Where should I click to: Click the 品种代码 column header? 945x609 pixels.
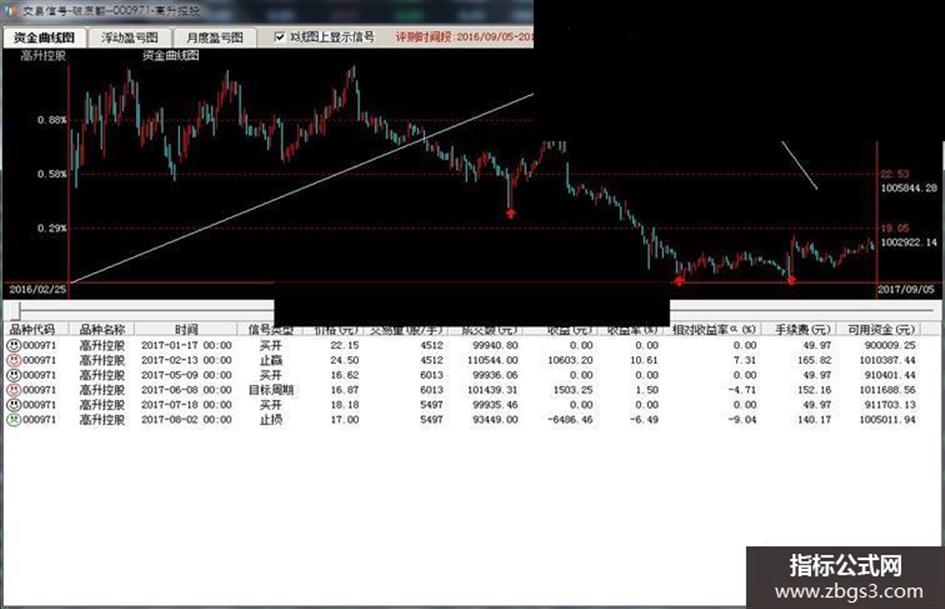pos(33,329)
